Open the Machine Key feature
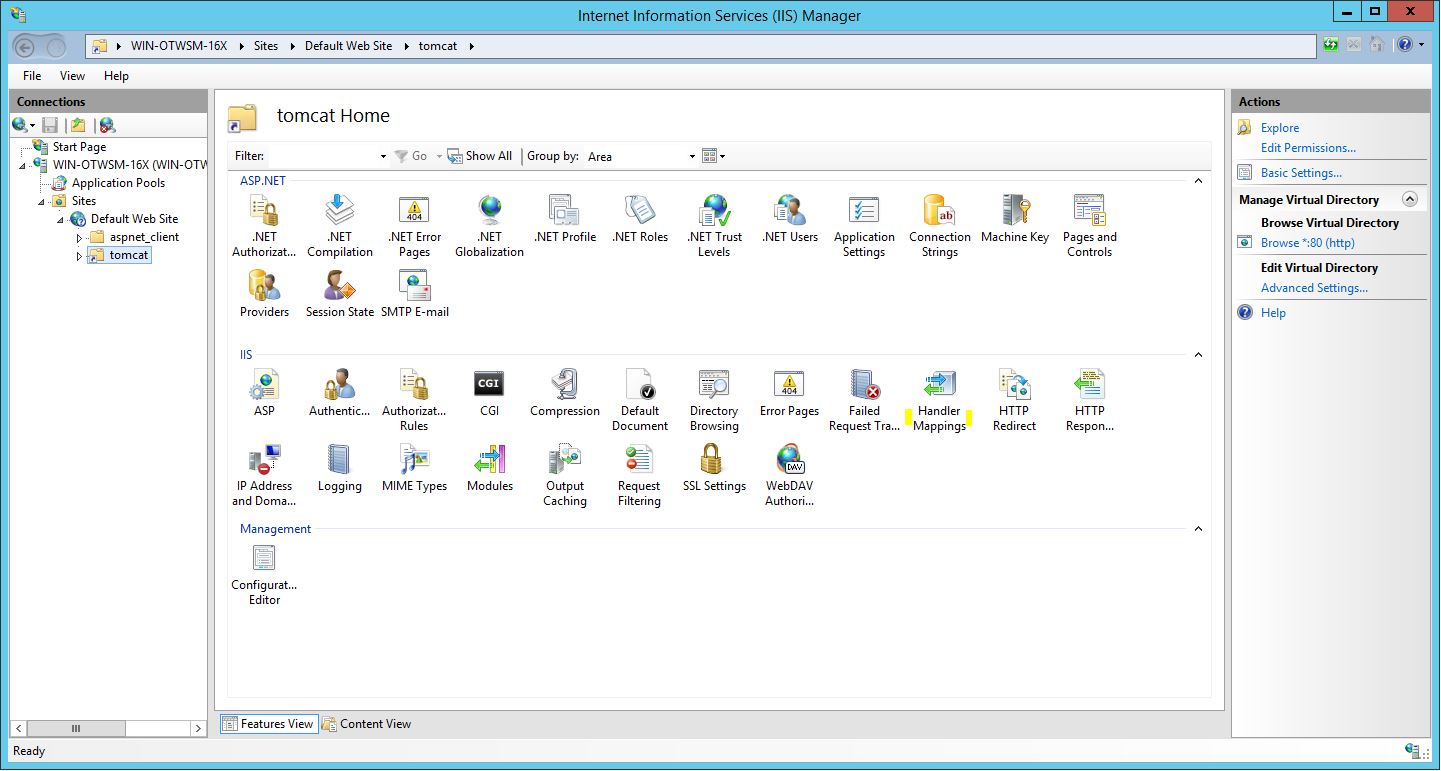Image resolution: width=1441 pixels, height=771 pixels. click(1015, 219)
